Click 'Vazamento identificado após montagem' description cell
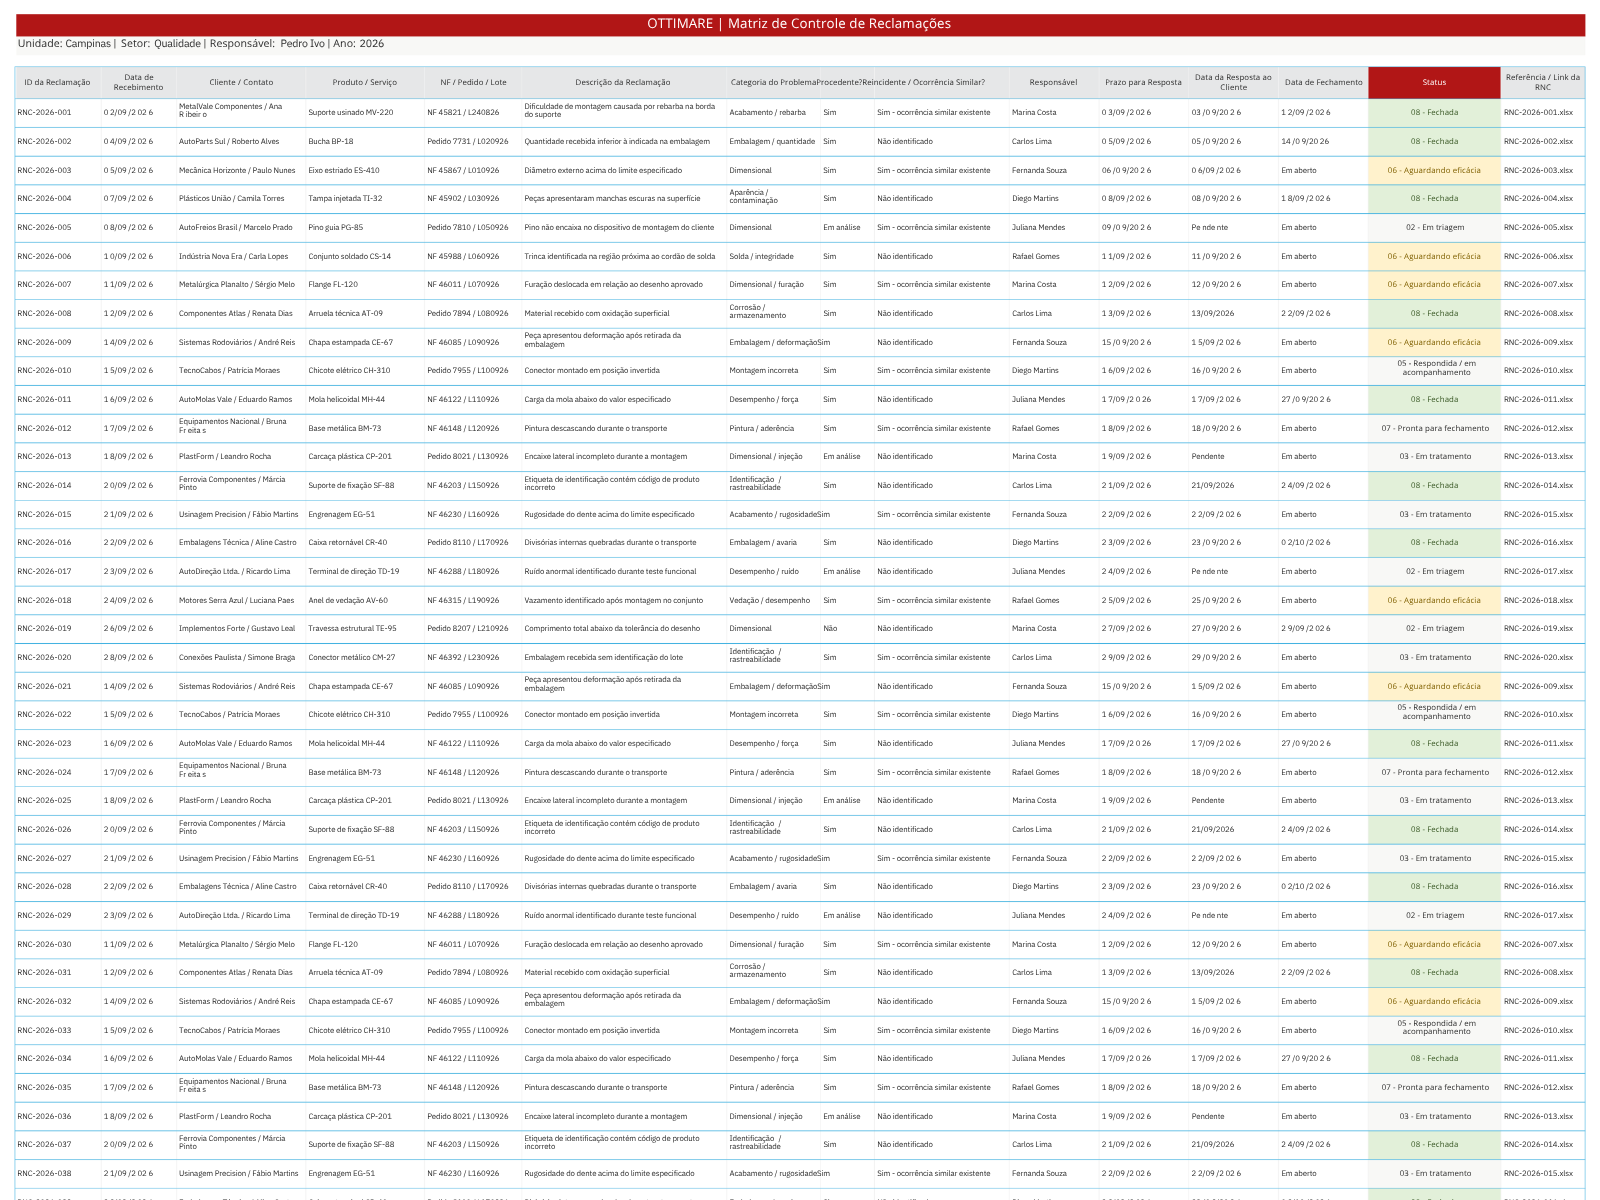Image resolution: width=1600 pixels, height=1200 pixels. pyautogui.click(x=623, y=601)
